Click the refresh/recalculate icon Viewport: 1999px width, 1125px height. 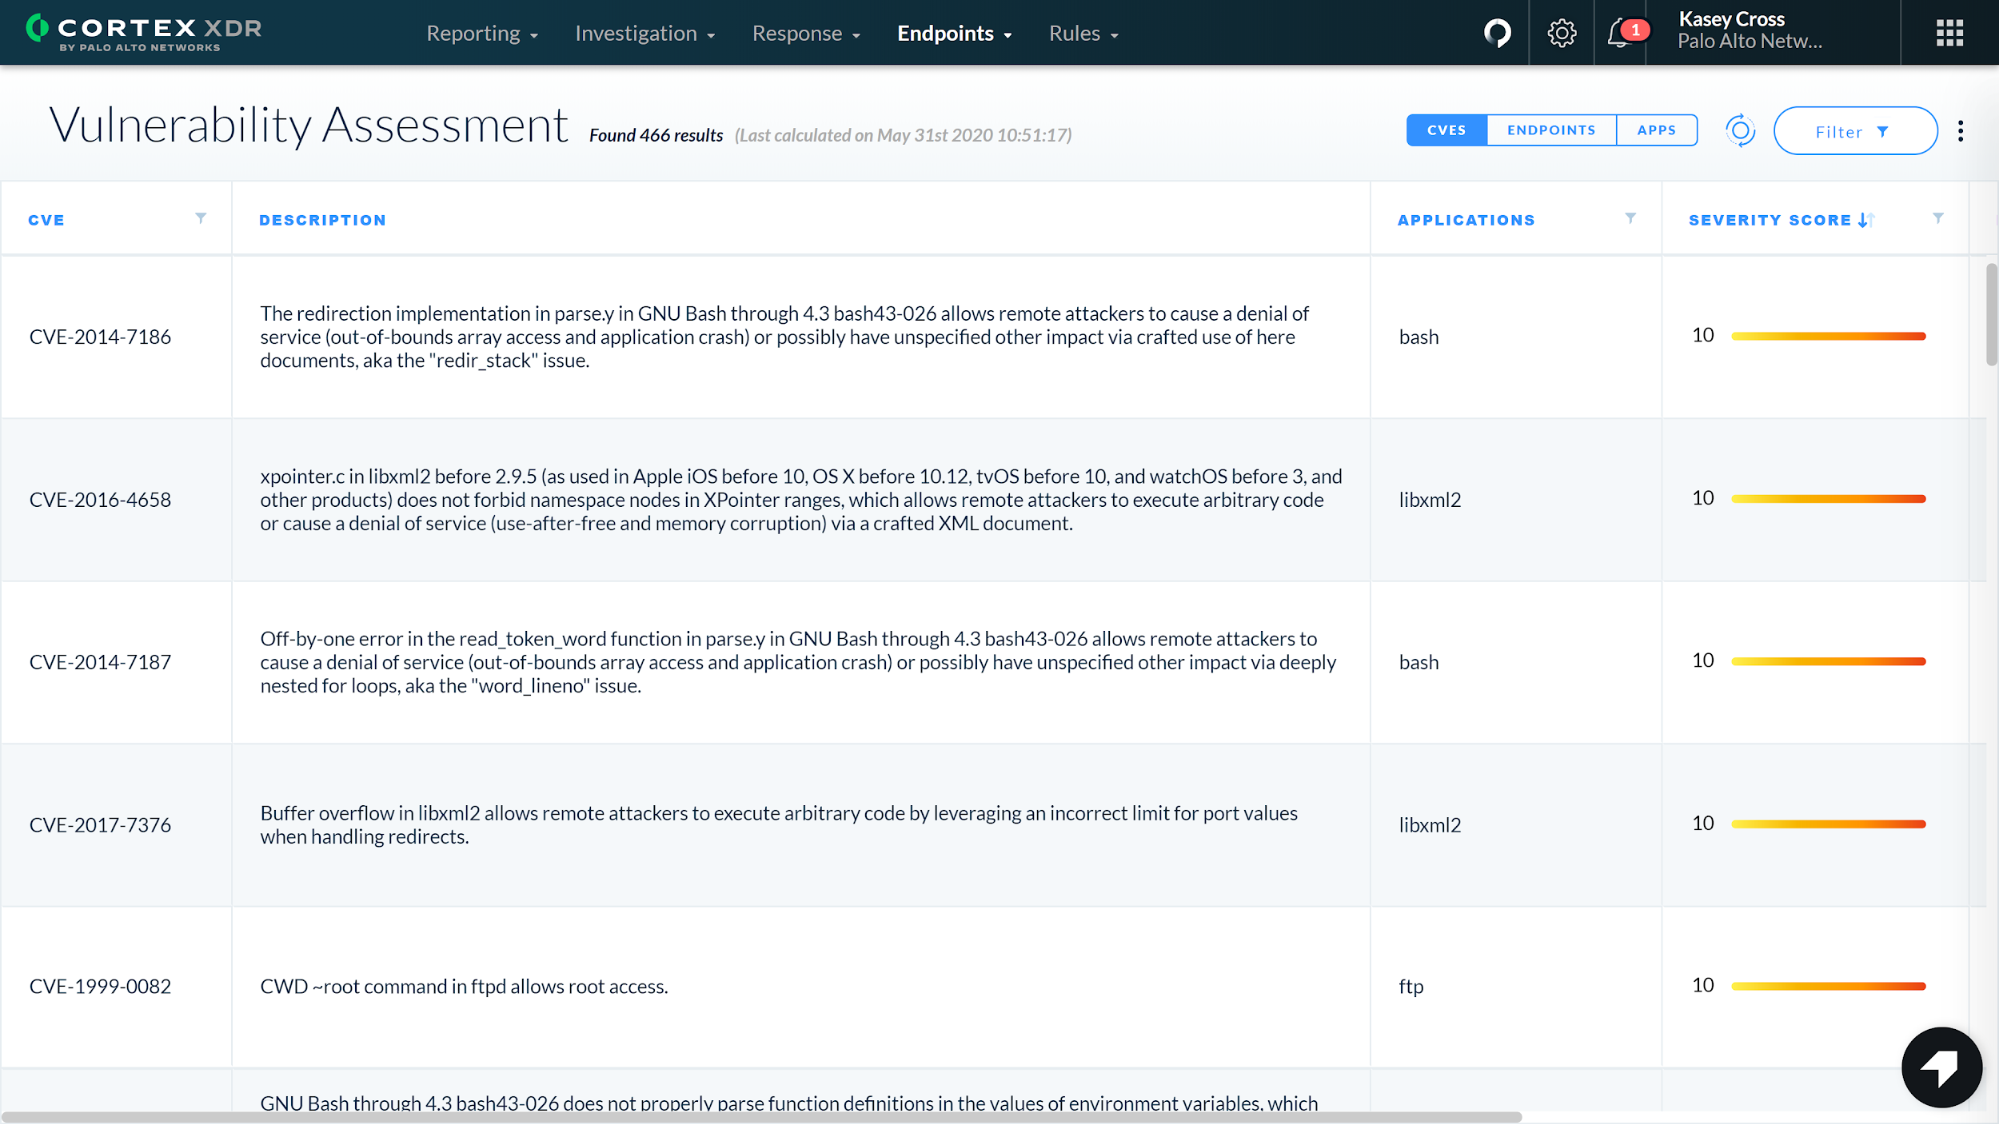[1741, 129]
